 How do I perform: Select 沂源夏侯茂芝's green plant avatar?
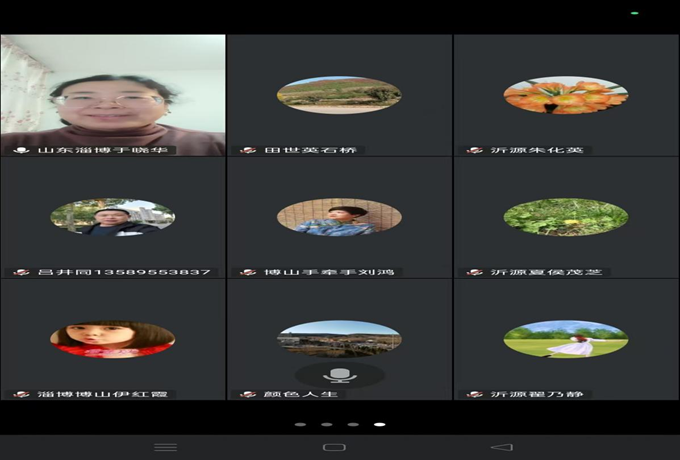point(566,217)
